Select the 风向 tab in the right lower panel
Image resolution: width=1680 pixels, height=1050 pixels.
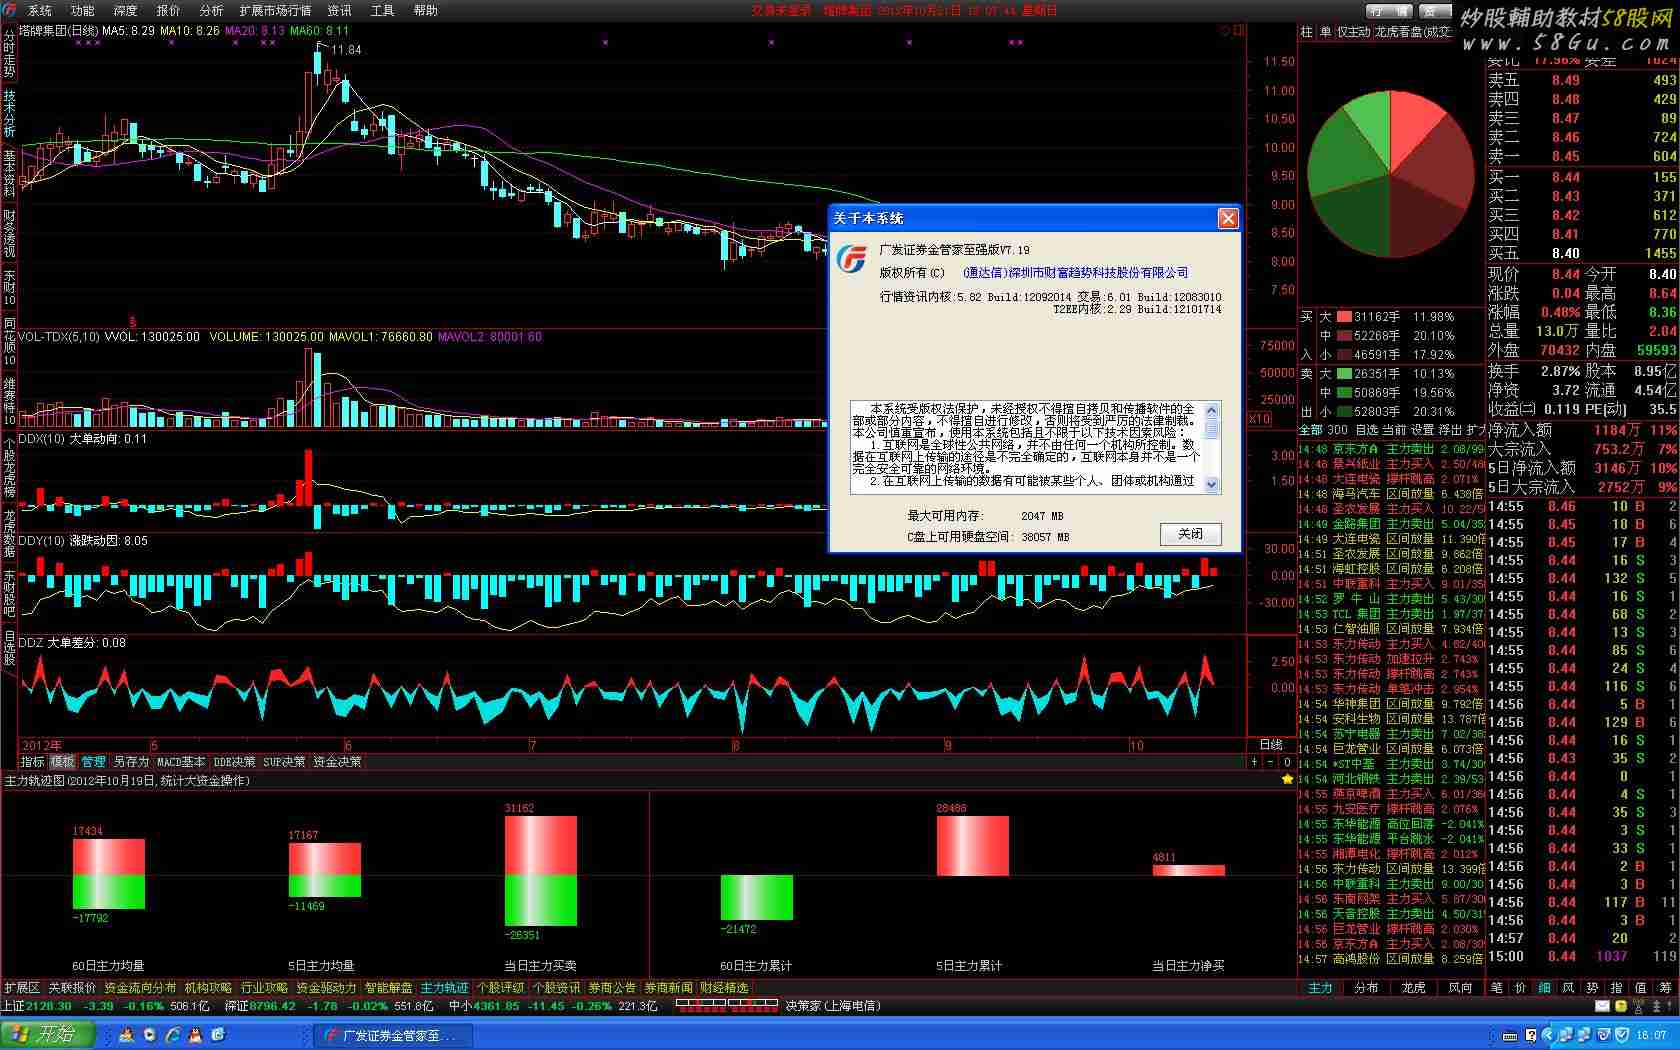pyautogui.click(x=1460, y=988)
